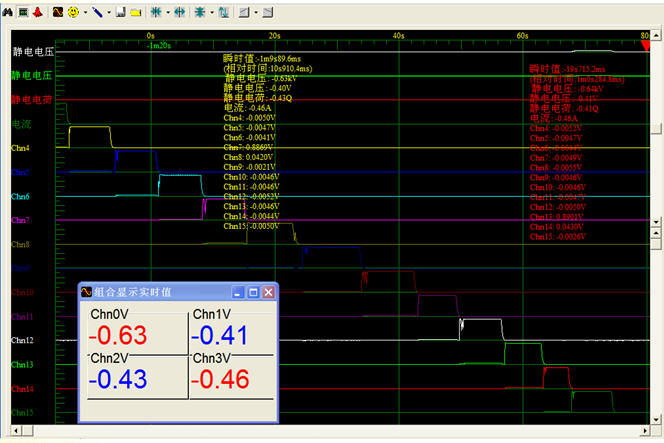Click the Chn1V value -0.41
This screenshot has width=664, height=443.
tap(220, 335)
